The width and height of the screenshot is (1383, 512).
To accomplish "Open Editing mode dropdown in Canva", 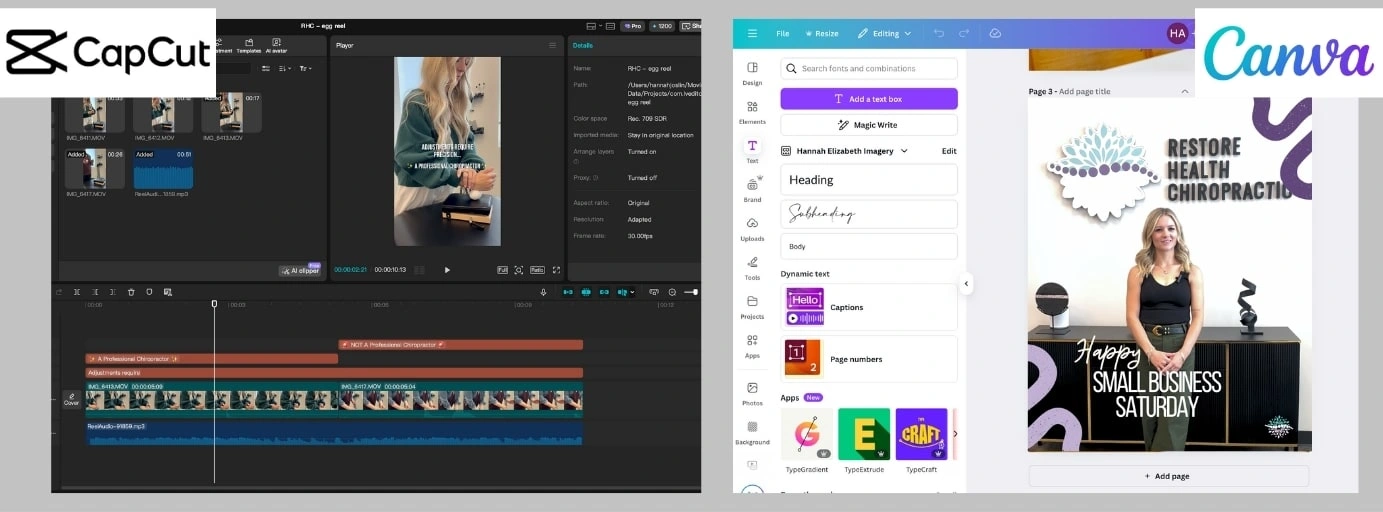I will (884, 33).
